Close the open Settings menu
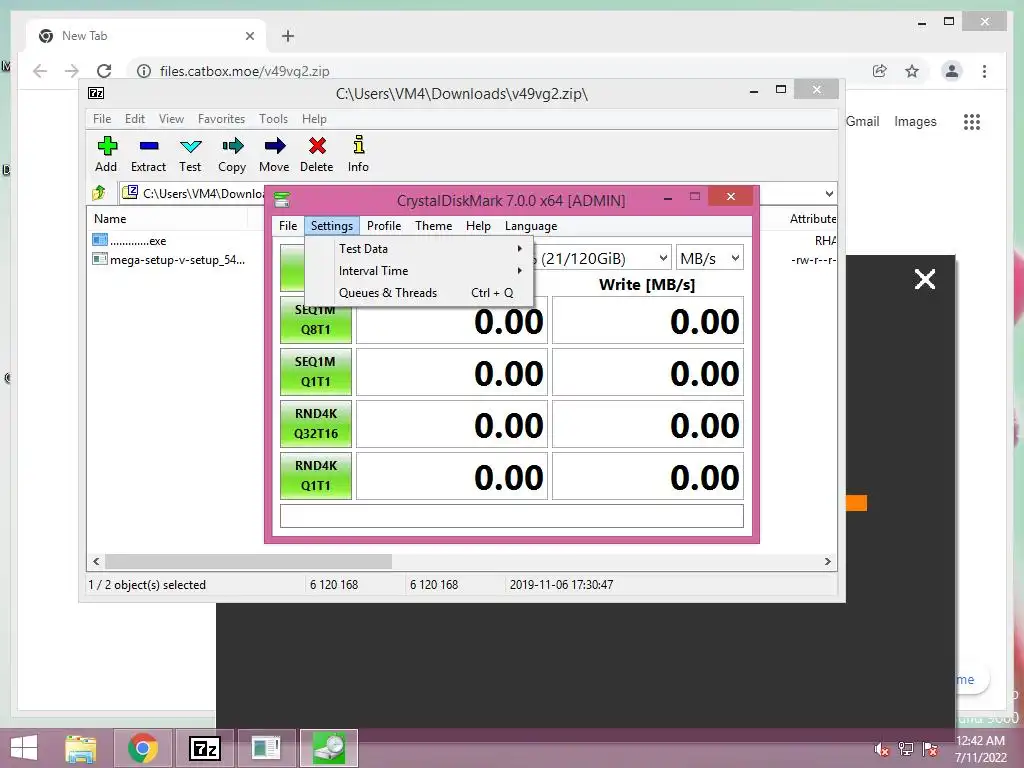 click(x=332, y=226)
